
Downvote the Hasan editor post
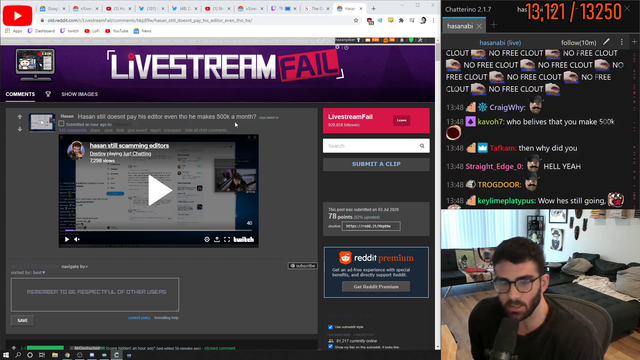[20, 129]
